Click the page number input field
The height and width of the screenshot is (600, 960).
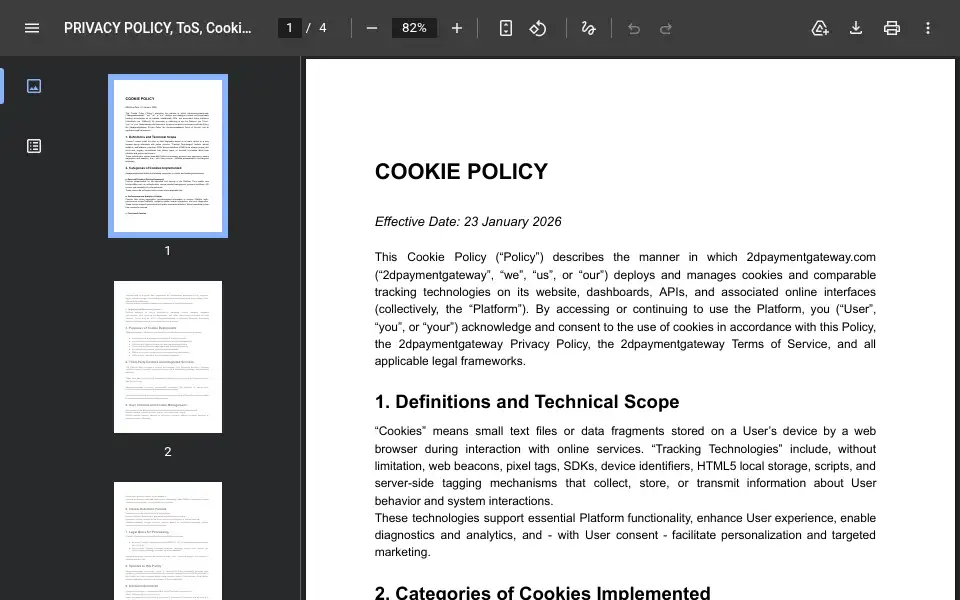pos(290,28)
